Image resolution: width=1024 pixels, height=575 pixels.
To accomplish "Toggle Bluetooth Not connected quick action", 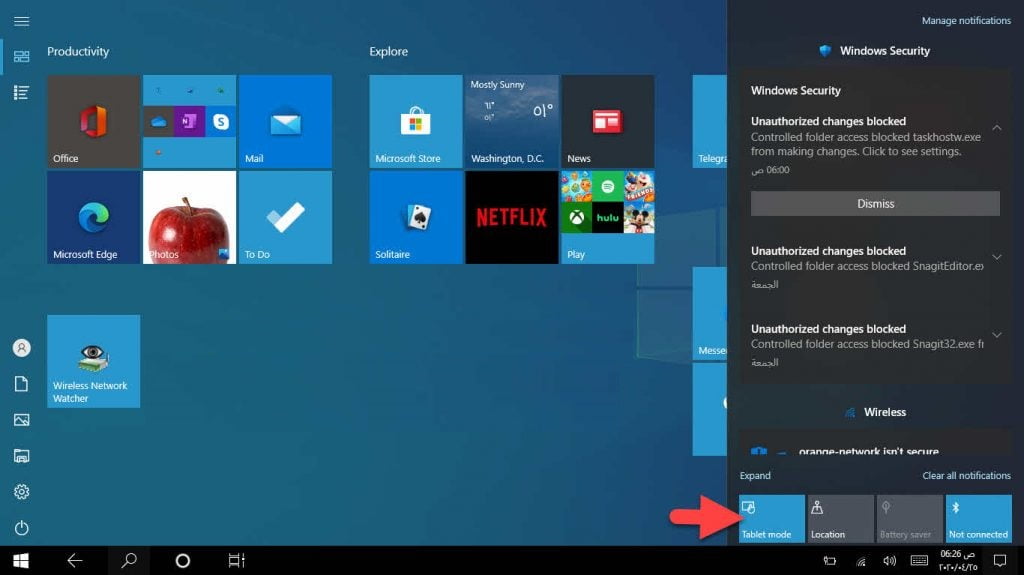I will tap(978, 519).
